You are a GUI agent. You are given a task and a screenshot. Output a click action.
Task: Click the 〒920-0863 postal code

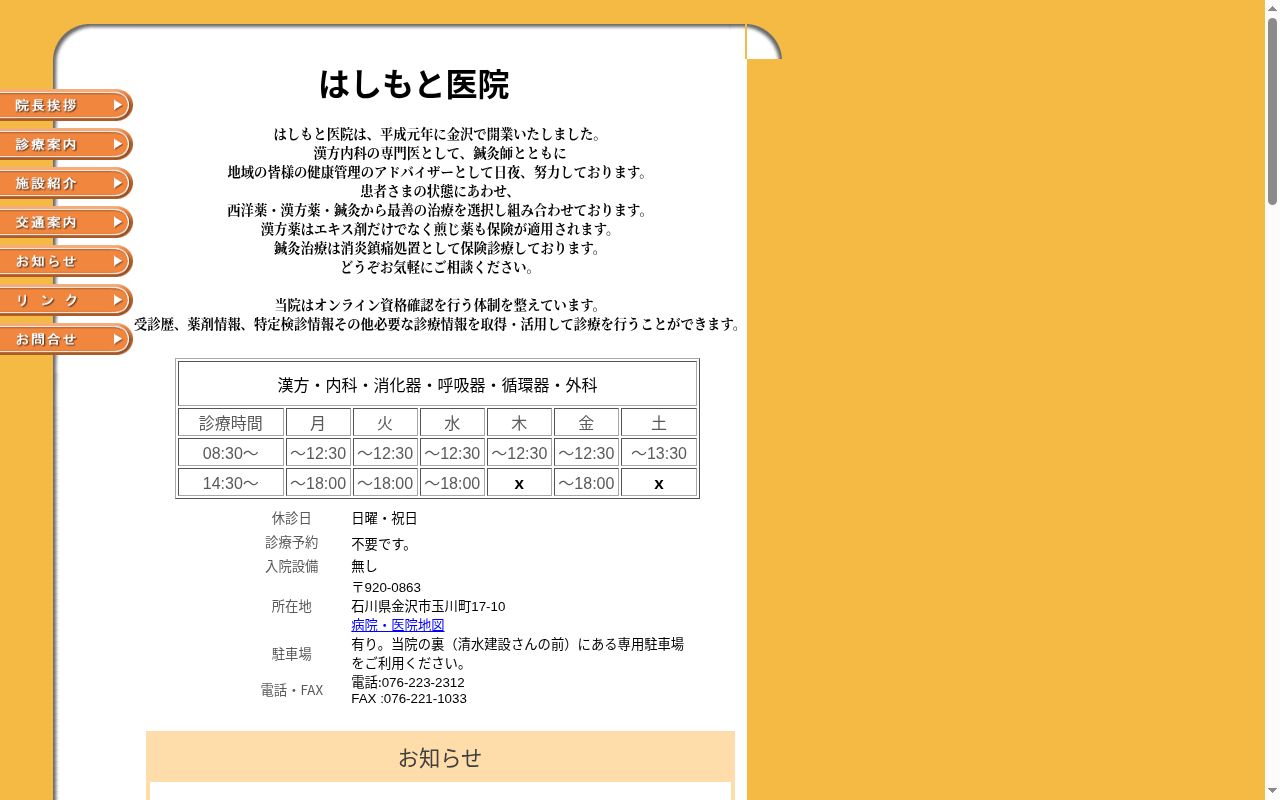(386, 587)
